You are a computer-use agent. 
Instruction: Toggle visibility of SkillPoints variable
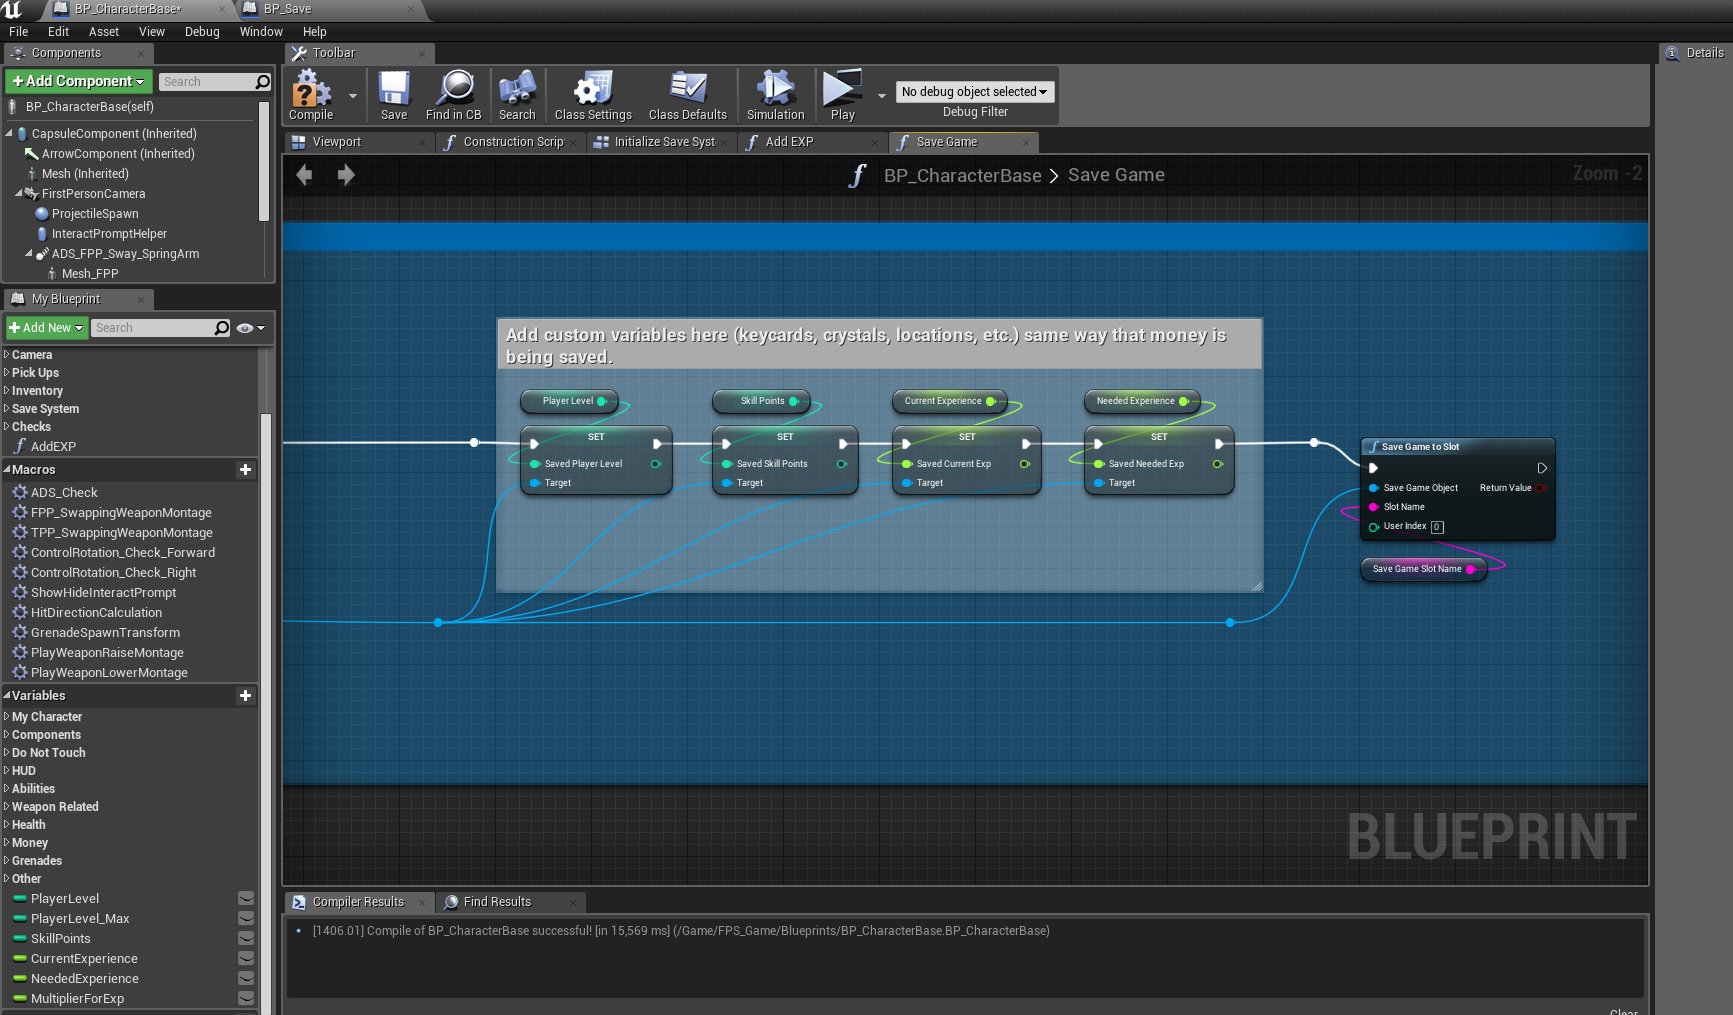(x=246, y=939)
